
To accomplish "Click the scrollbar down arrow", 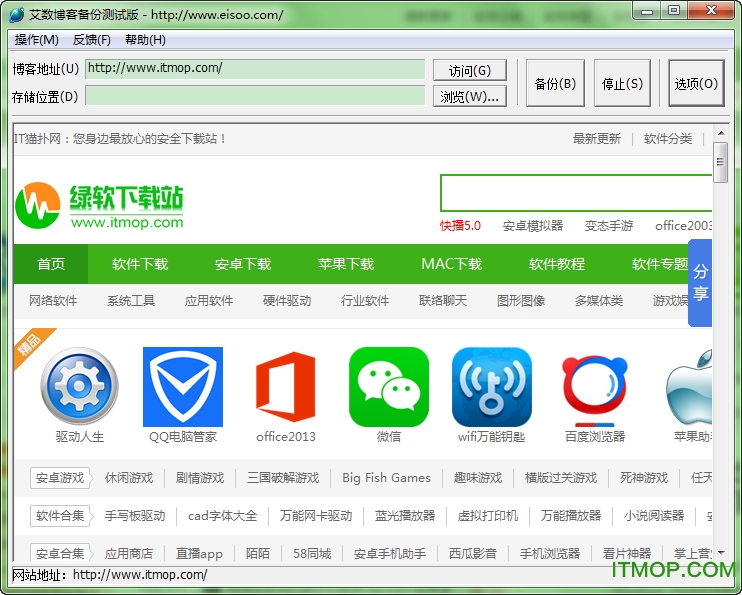I will coord(721,552).
